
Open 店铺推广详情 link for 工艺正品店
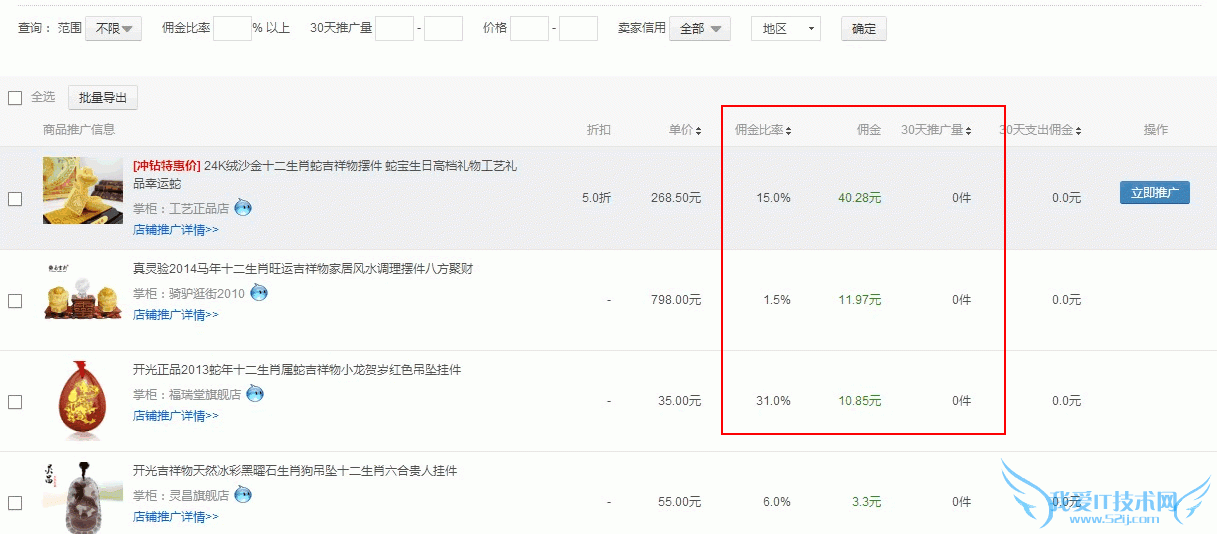tap(176, 230)
